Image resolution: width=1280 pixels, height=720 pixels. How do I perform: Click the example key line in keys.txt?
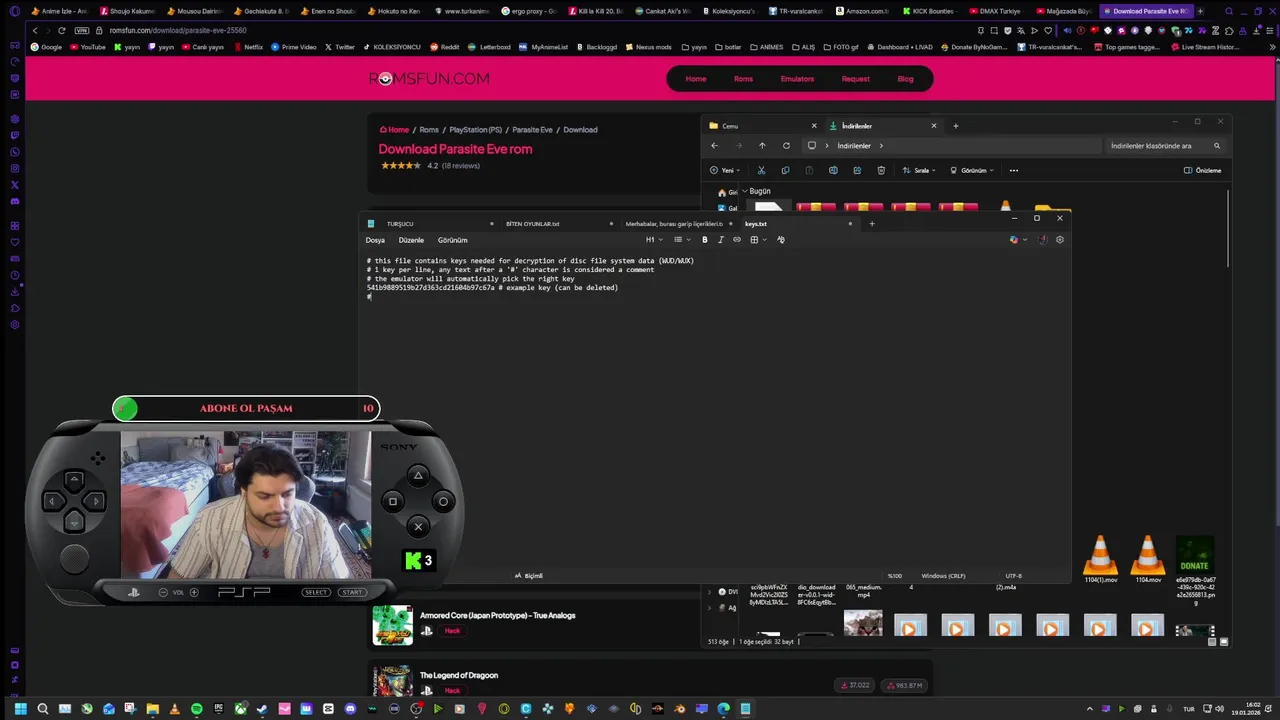coord(492,288)
